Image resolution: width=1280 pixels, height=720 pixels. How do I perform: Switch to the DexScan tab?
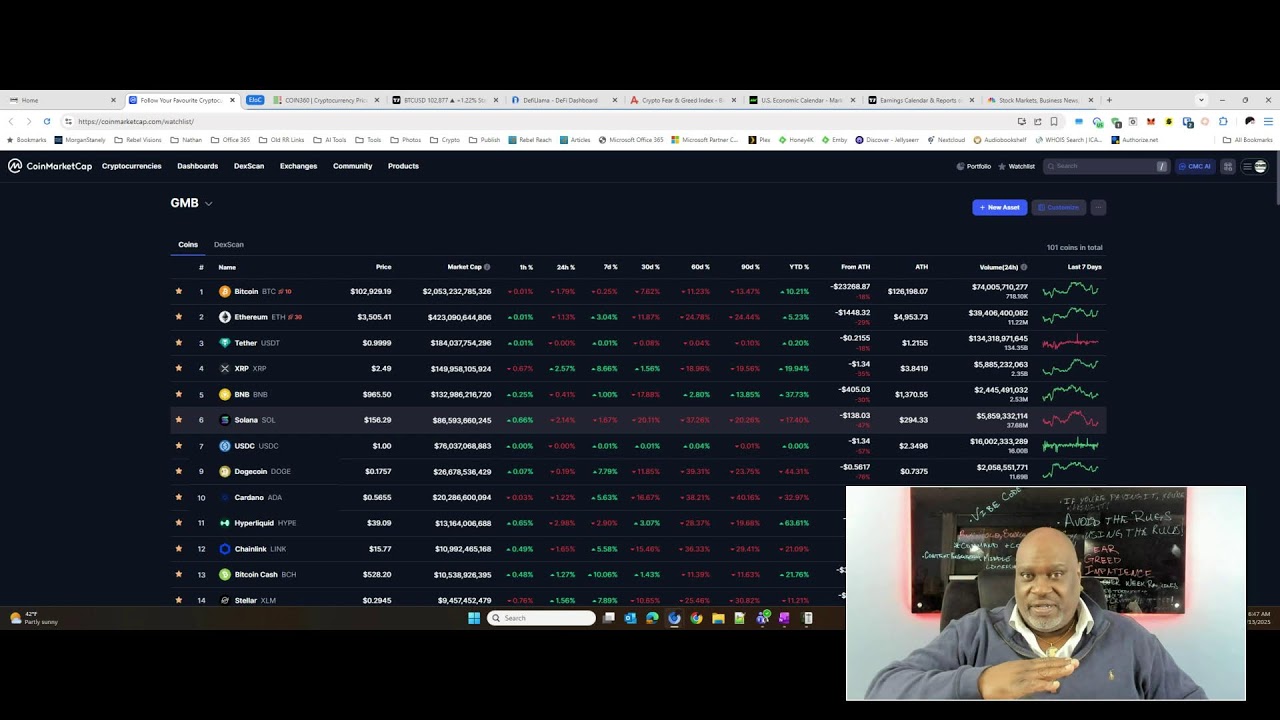[228, 244]
